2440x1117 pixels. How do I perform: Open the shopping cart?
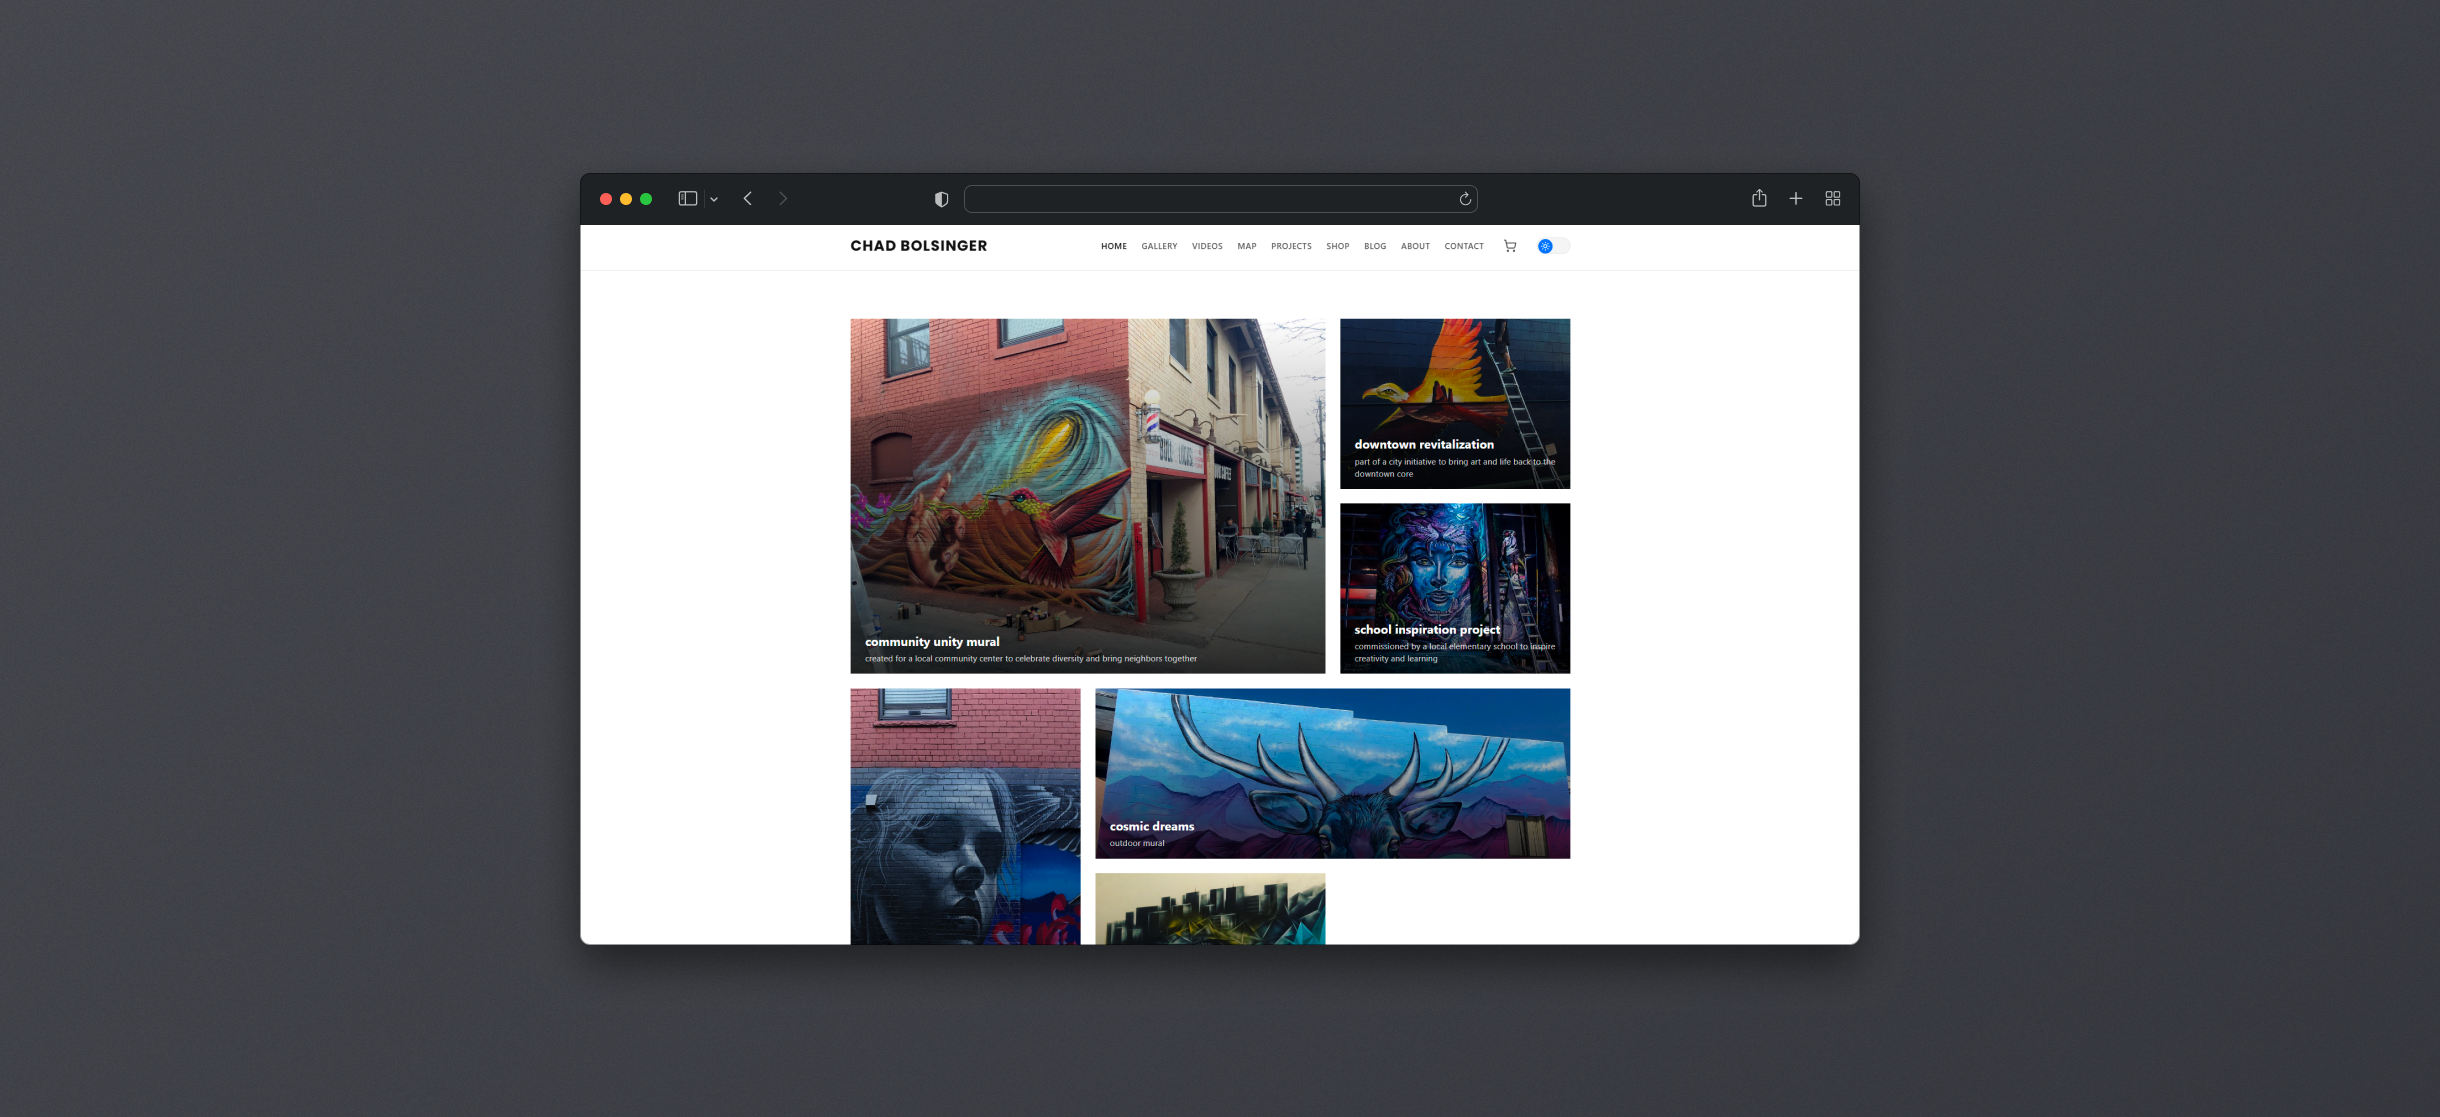coord(1510,246)
